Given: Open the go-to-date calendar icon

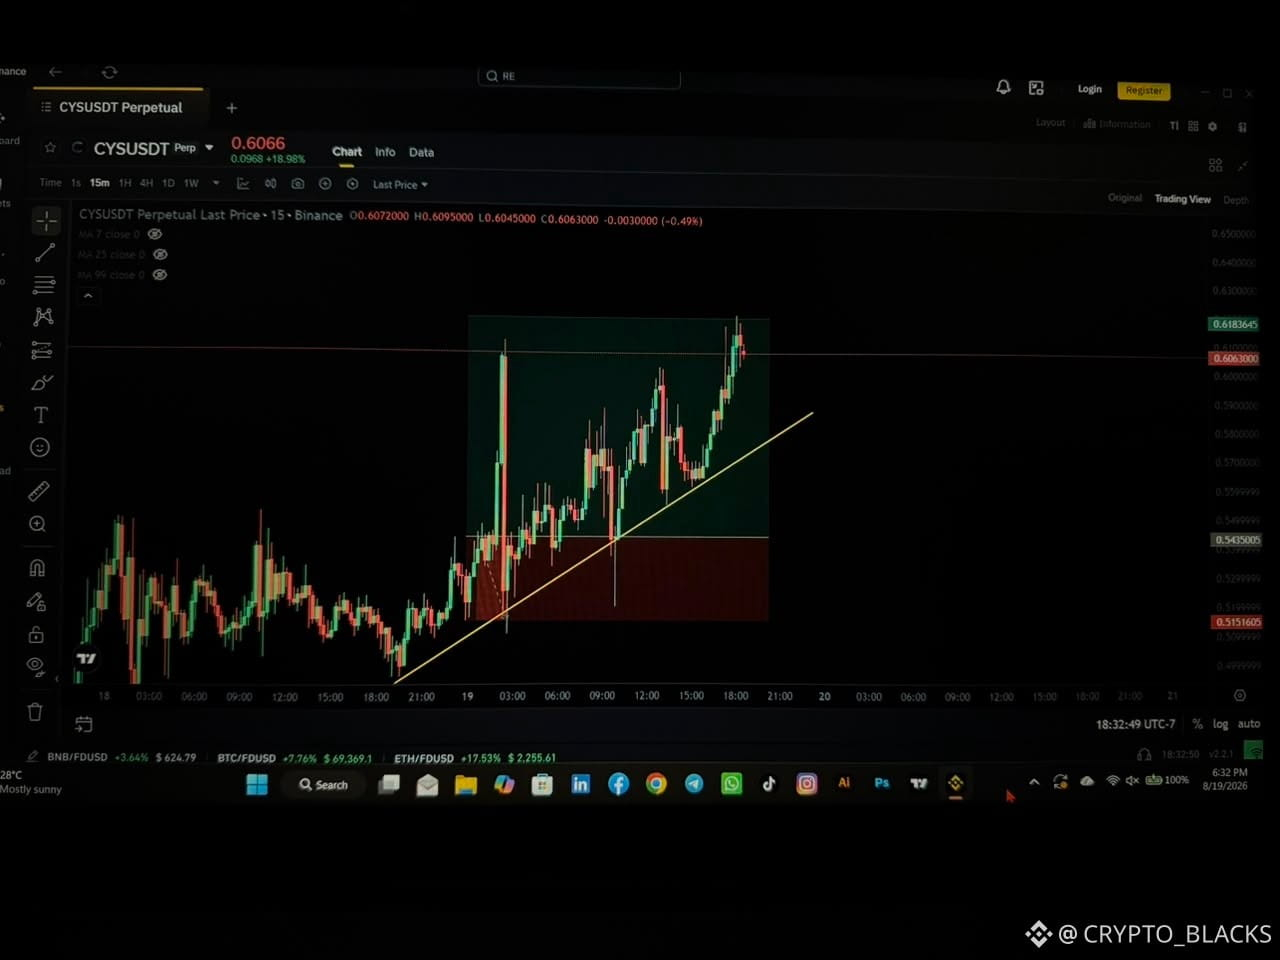Looking at the screenshot, I should (x=84, y=724).
